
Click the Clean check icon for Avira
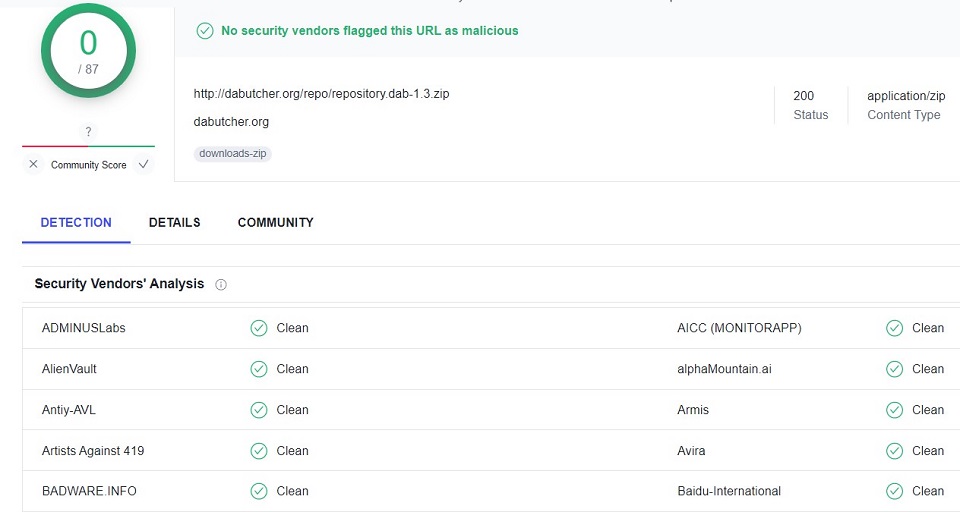(x=894, y=451)
